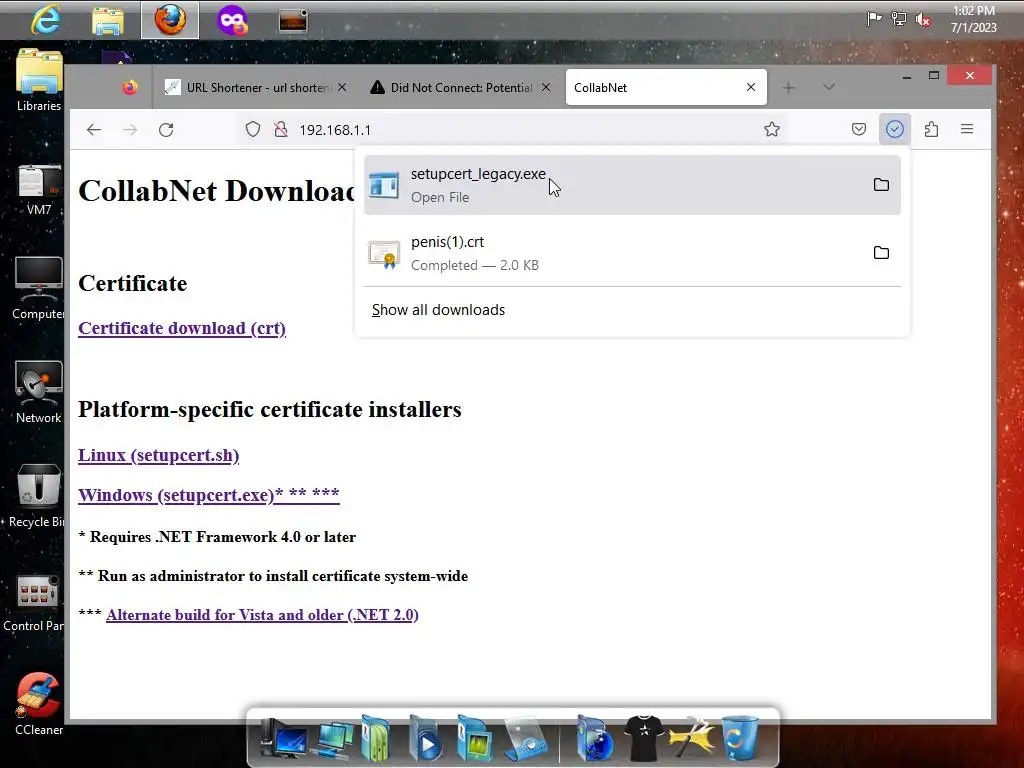This screenshot has height=768, width=1024.
Task: Open the white disc drive icon in the dock
Action: click(x=526, y=739)
